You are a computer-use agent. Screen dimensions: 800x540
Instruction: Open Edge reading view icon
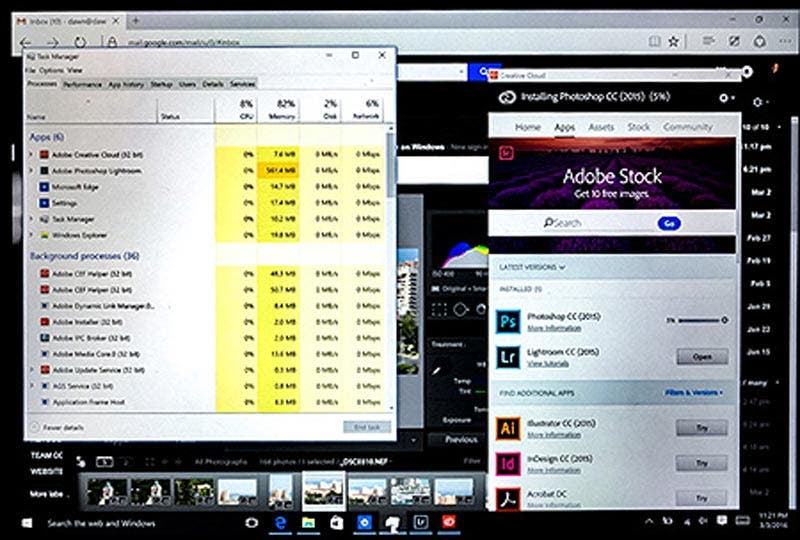coord(654,41)
